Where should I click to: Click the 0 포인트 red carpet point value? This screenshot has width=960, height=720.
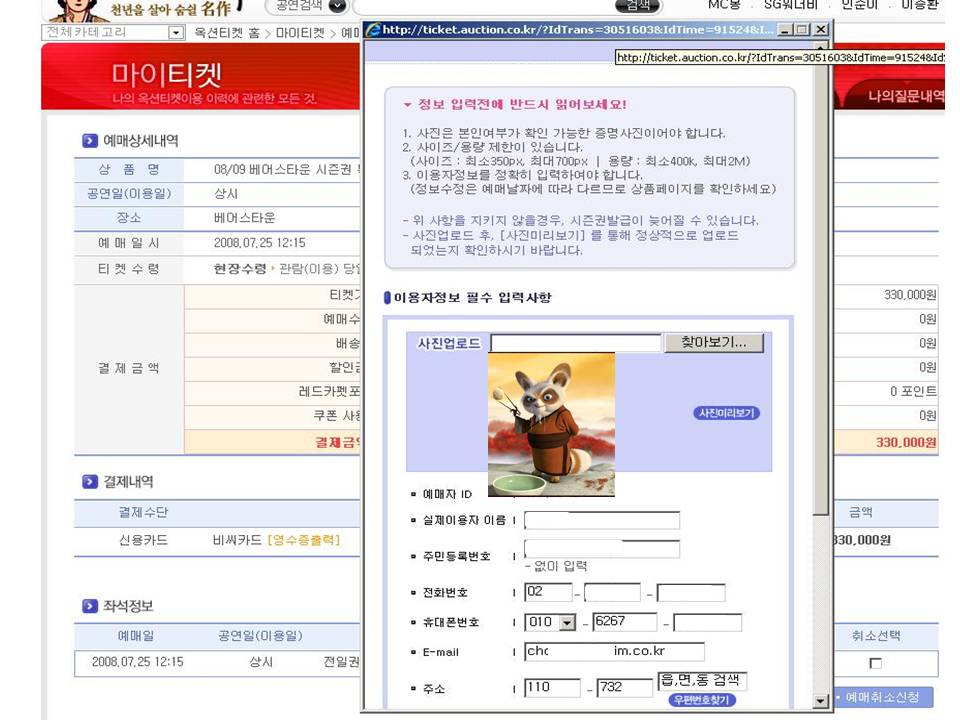point(913,391)
